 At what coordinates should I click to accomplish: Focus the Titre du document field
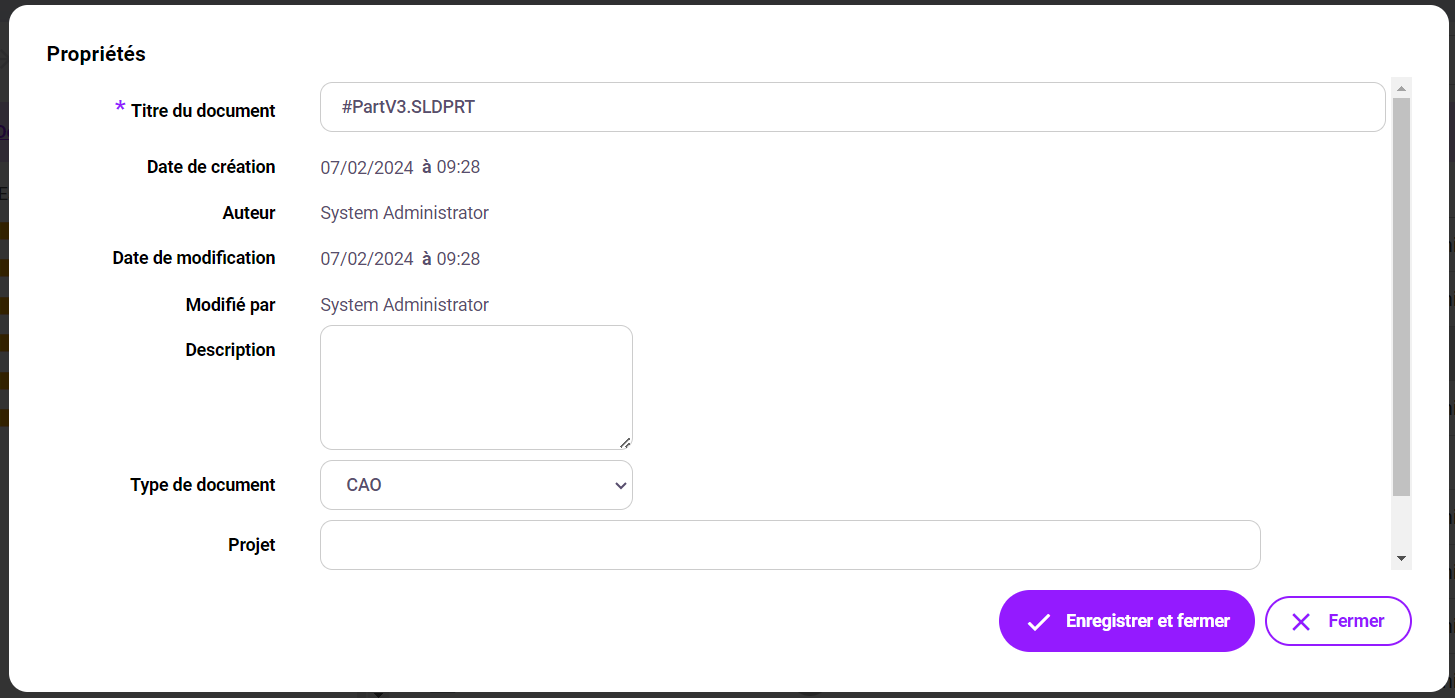point(852,107)
